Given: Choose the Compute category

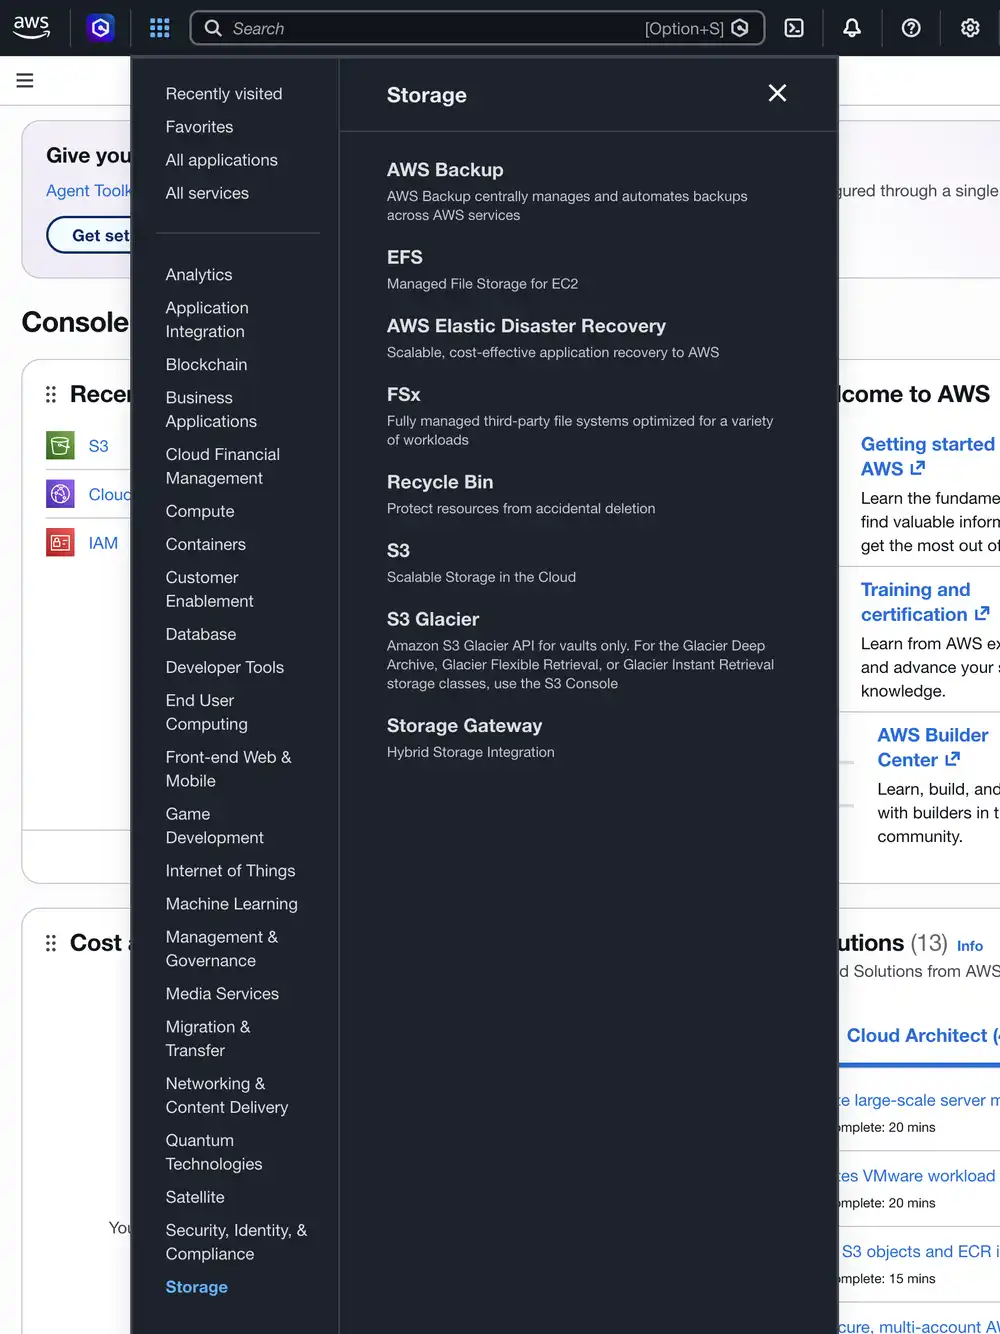Looking at the screenshot, I should 200,512.
